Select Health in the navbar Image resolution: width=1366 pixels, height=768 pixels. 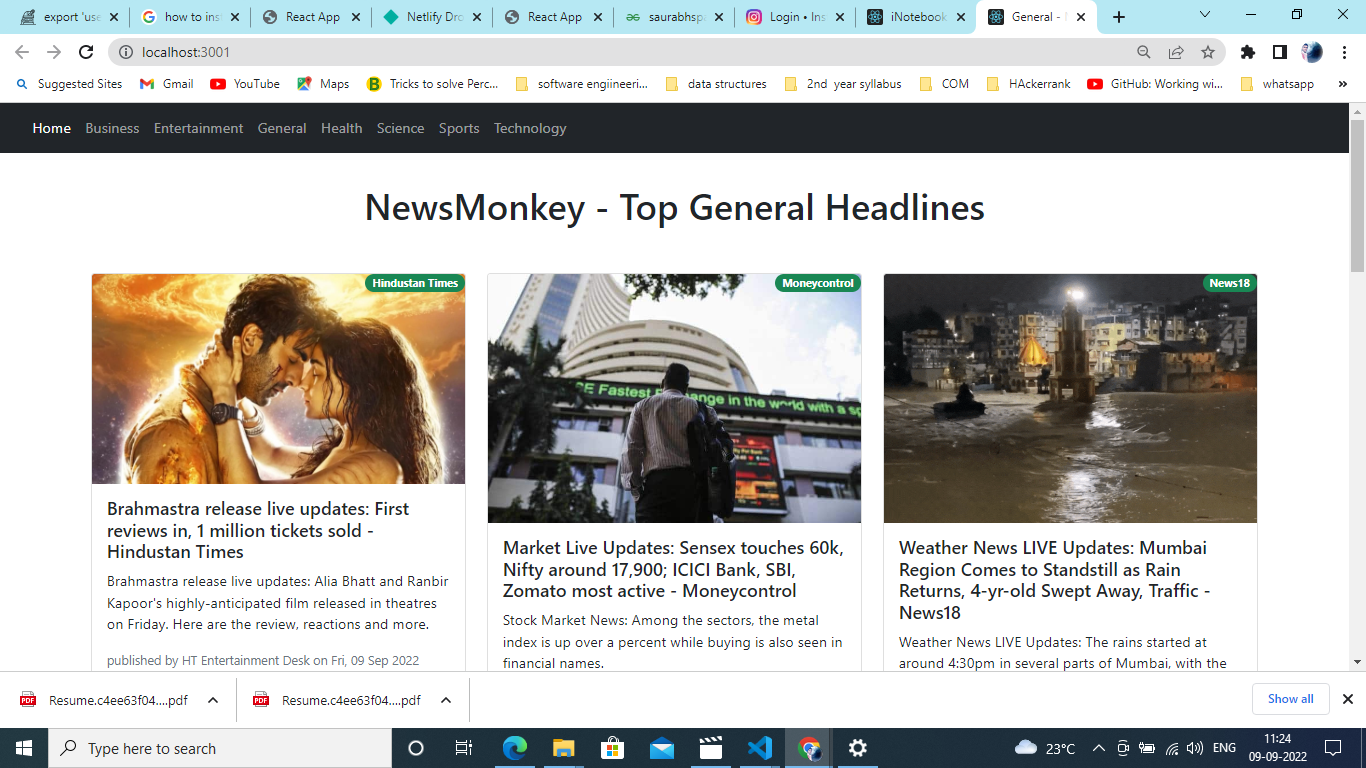[342, 128]
